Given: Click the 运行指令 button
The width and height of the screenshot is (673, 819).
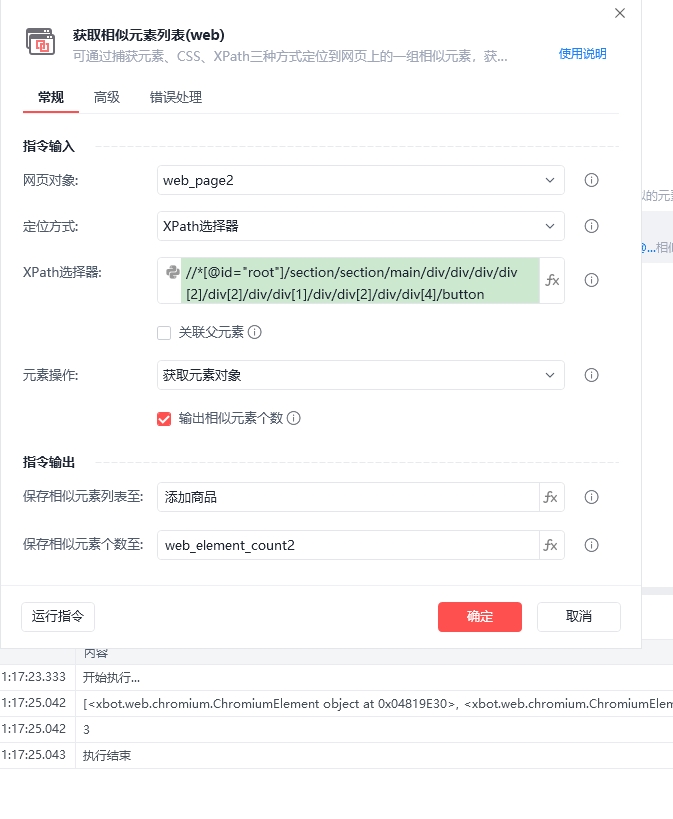Looking at the screenshot, I should point(58,617).
